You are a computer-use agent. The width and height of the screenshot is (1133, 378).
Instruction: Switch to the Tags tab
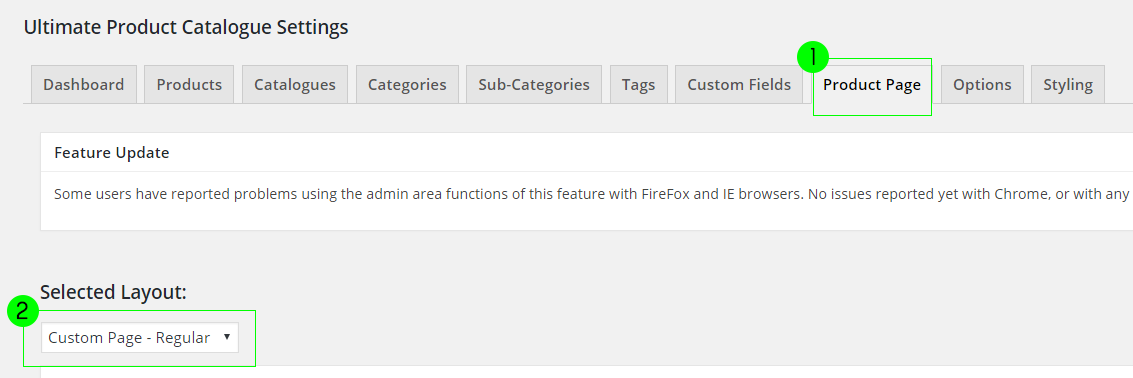tap(639, 85)
